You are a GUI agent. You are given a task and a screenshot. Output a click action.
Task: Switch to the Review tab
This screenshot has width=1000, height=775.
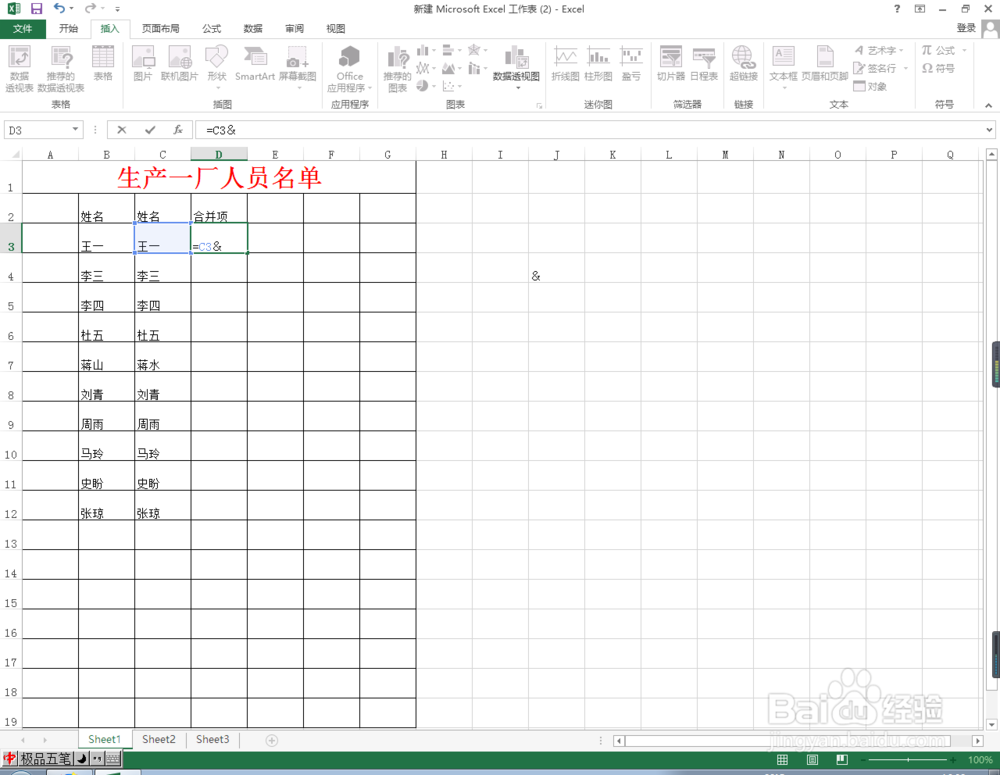point(295,29)
